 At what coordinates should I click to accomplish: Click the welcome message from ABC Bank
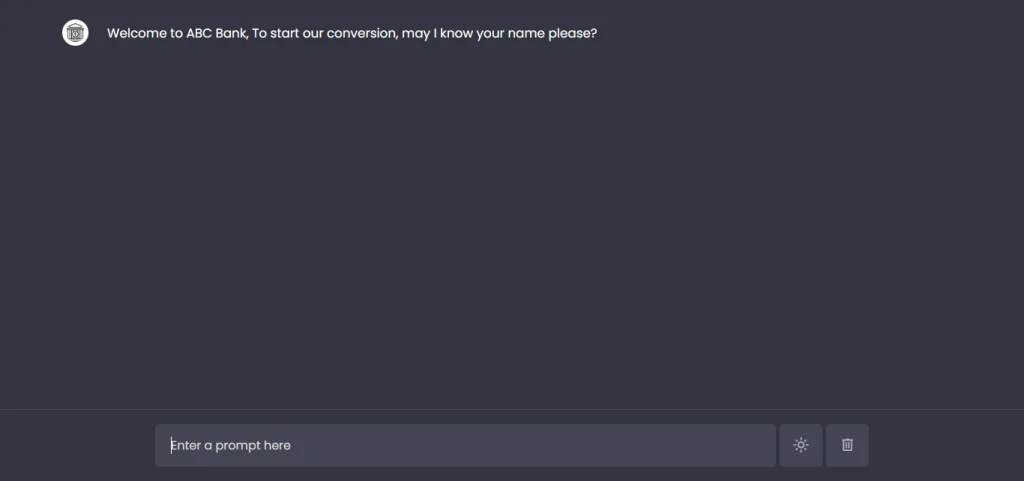pos(352,33)
